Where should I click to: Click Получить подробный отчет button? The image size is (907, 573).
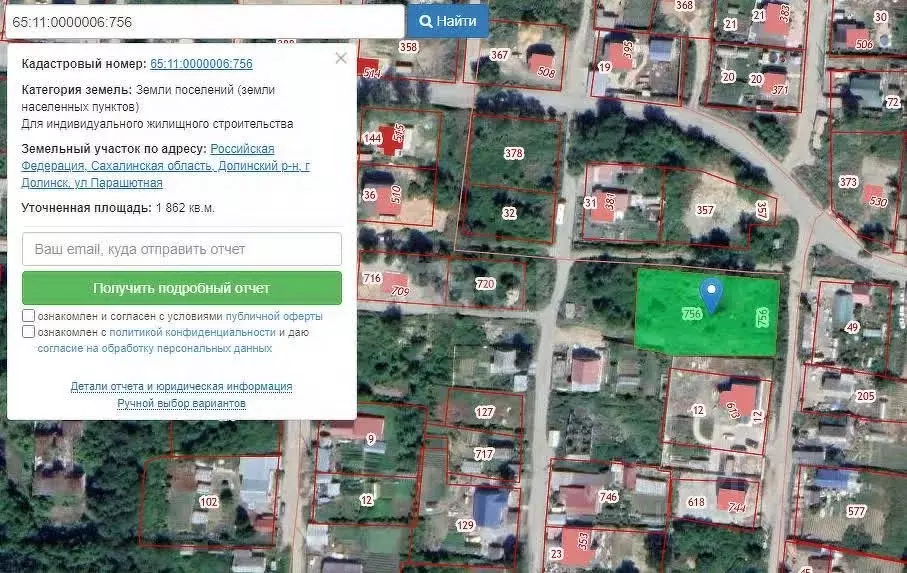coord(182,288)
